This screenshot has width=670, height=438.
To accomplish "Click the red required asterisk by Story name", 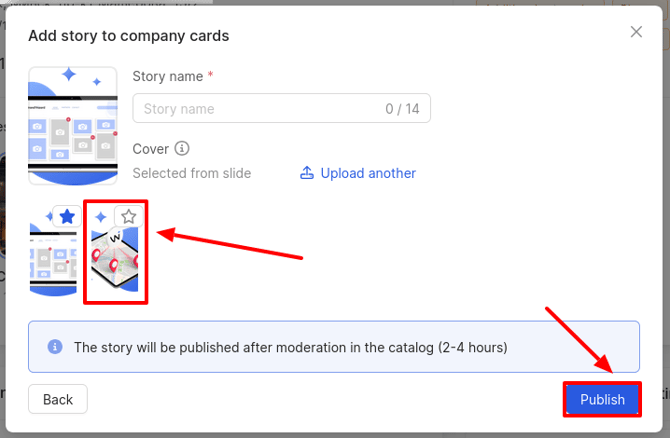I will coord(210,75).
